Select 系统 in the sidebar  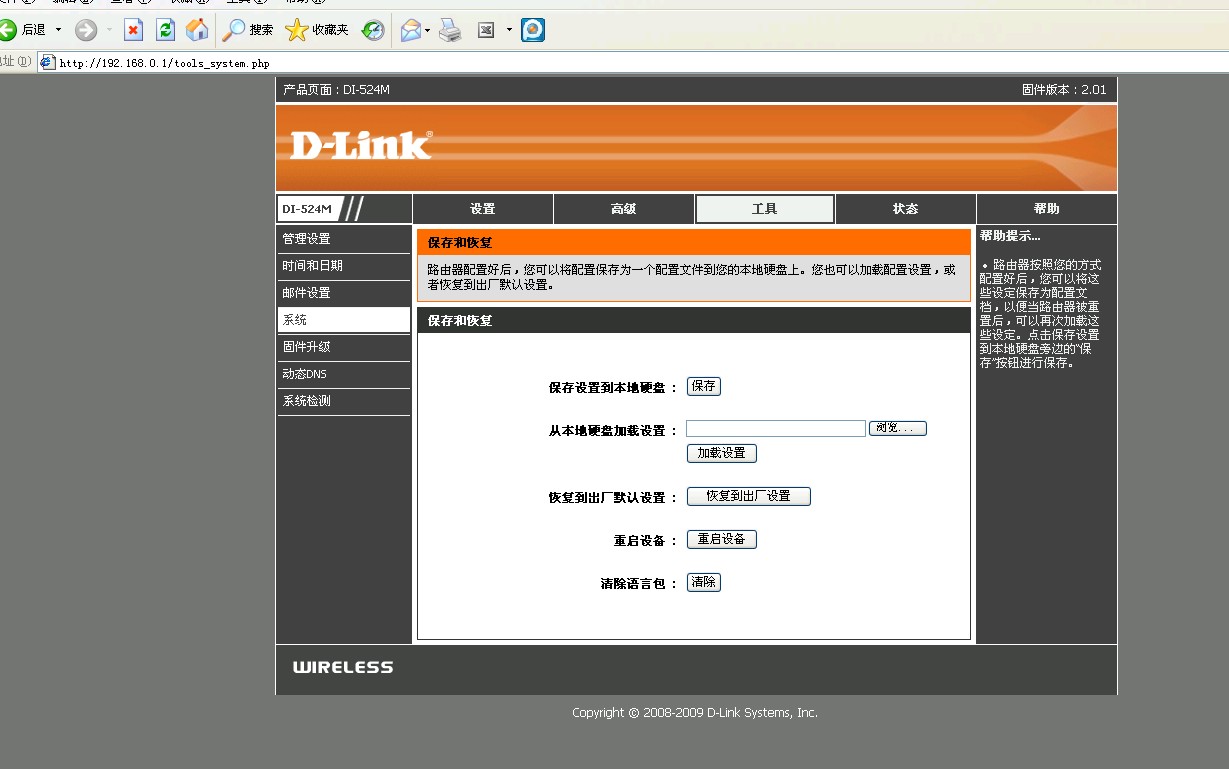tap(344, 320)
